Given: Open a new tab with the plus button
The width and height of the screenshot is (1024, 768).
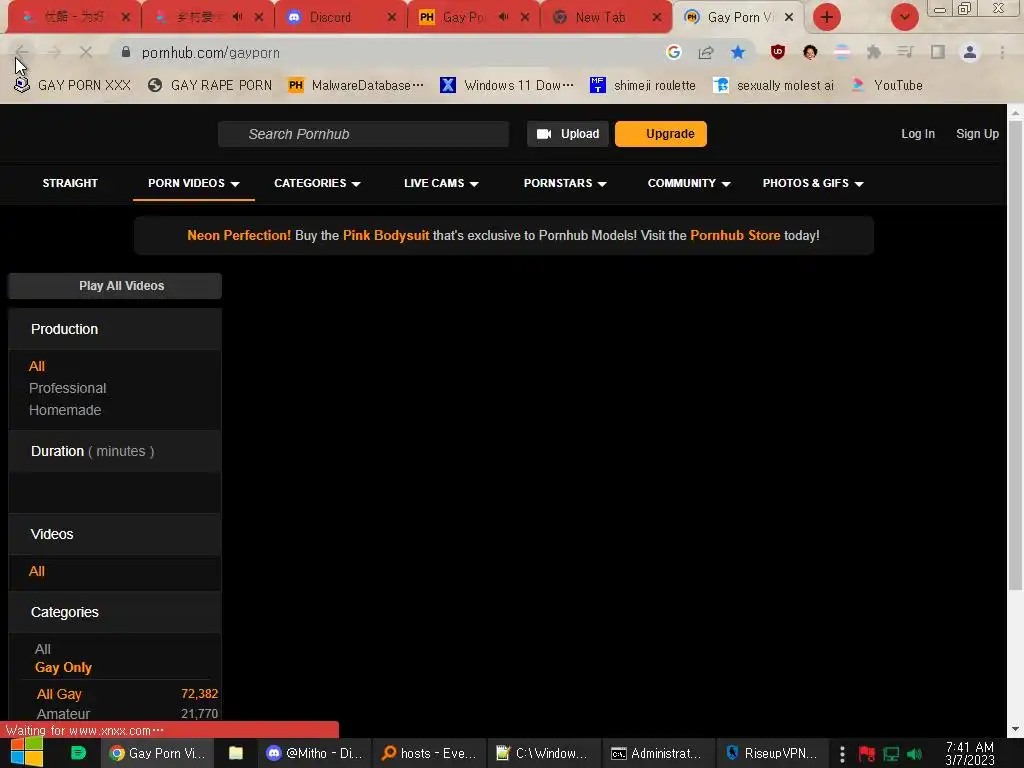Looking at the screenshot, I should point(827,17).
